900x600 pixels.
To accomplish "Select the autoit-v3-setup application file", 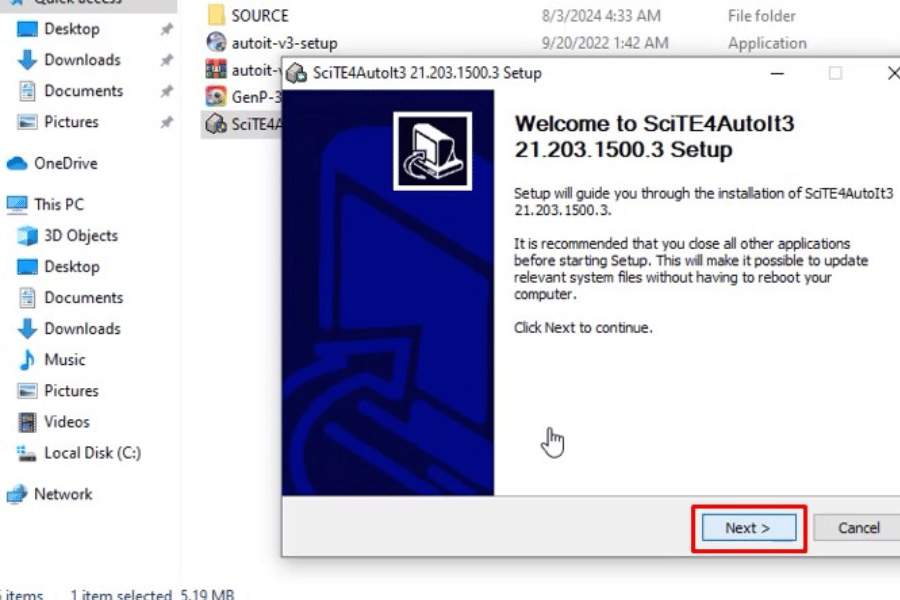I will tap(284, 43).
